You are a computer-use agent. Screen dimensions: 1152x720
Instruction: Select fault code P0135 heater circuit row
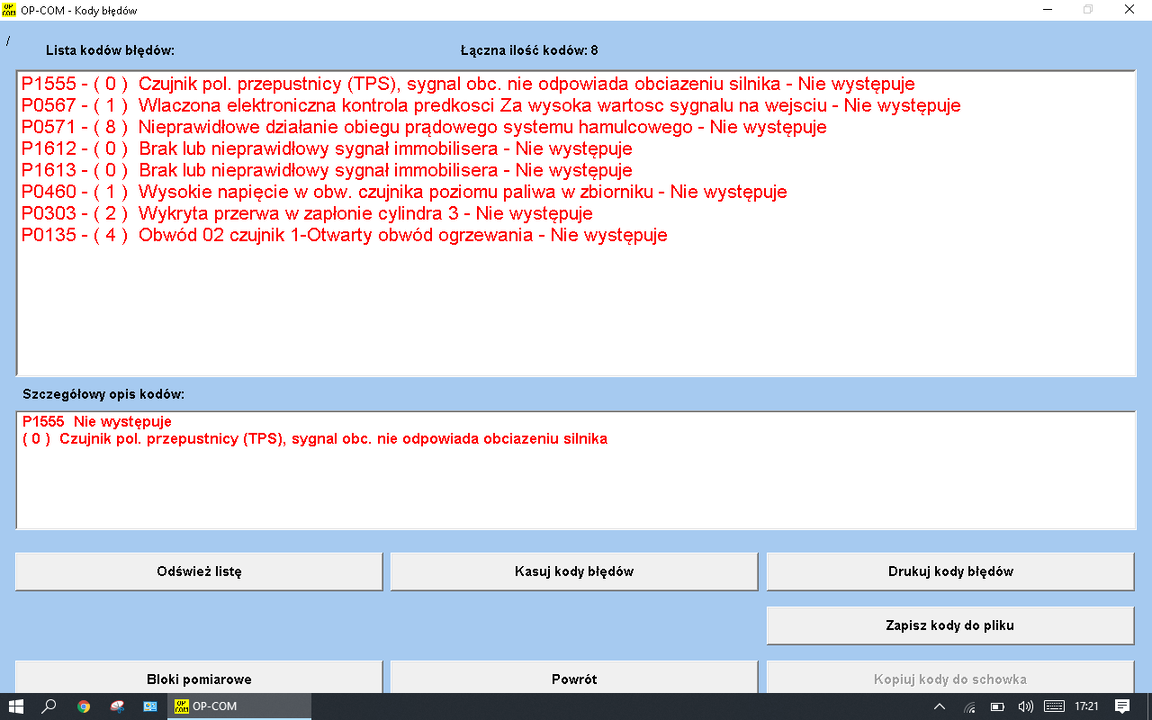click(x=344, y=236)
